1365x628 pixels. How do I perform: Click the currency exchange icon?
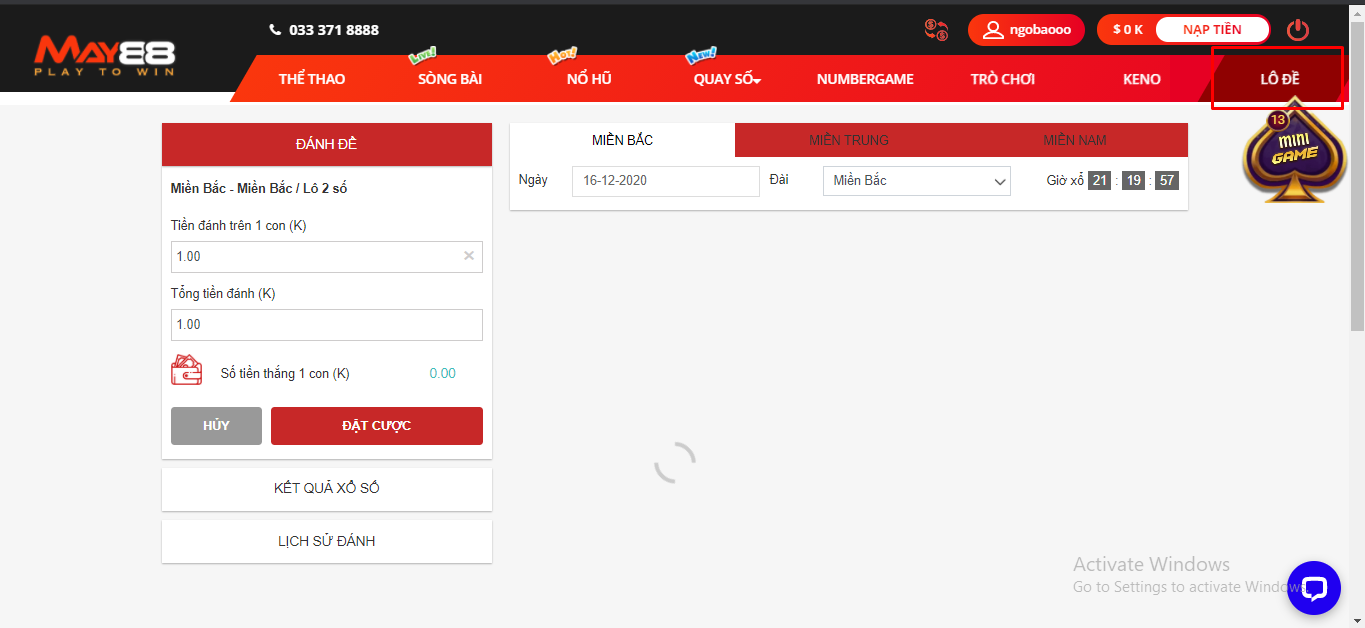tap(936, 30)
